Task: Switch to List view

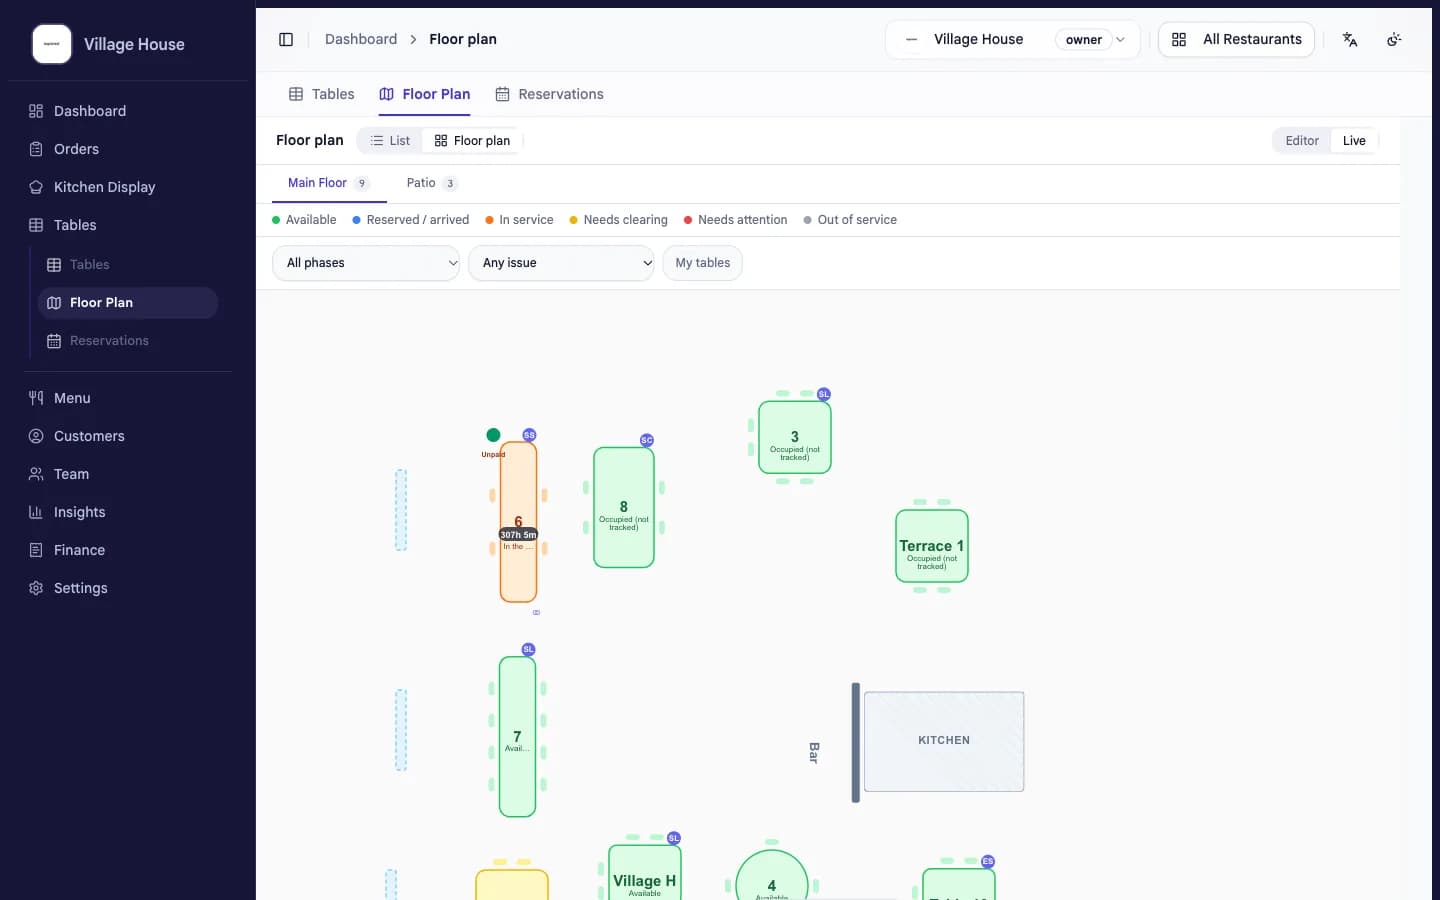Action: [390, 141]
